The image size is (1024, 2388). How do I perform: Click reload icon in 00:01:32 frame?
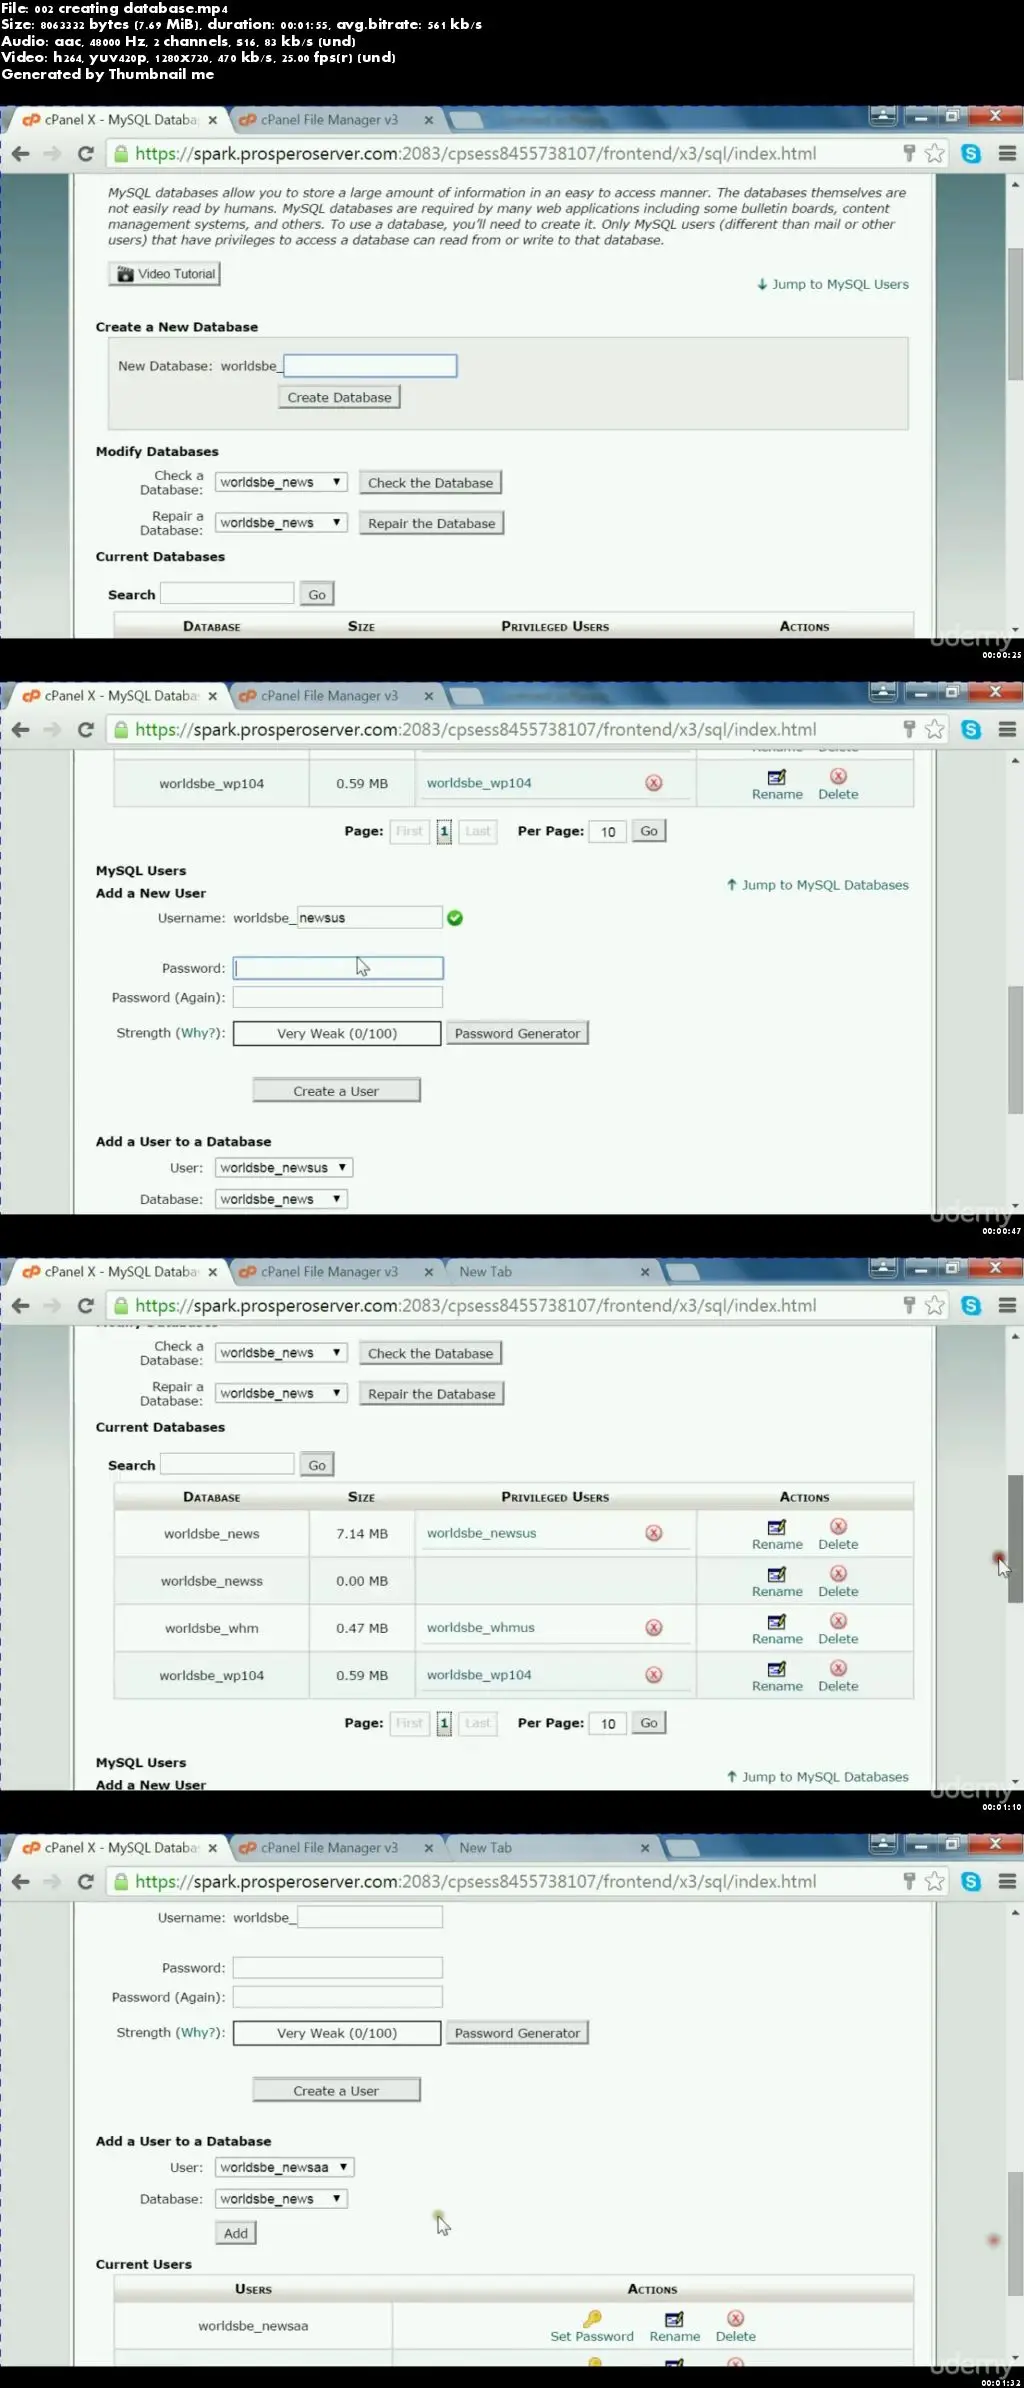pos(86,1882)
